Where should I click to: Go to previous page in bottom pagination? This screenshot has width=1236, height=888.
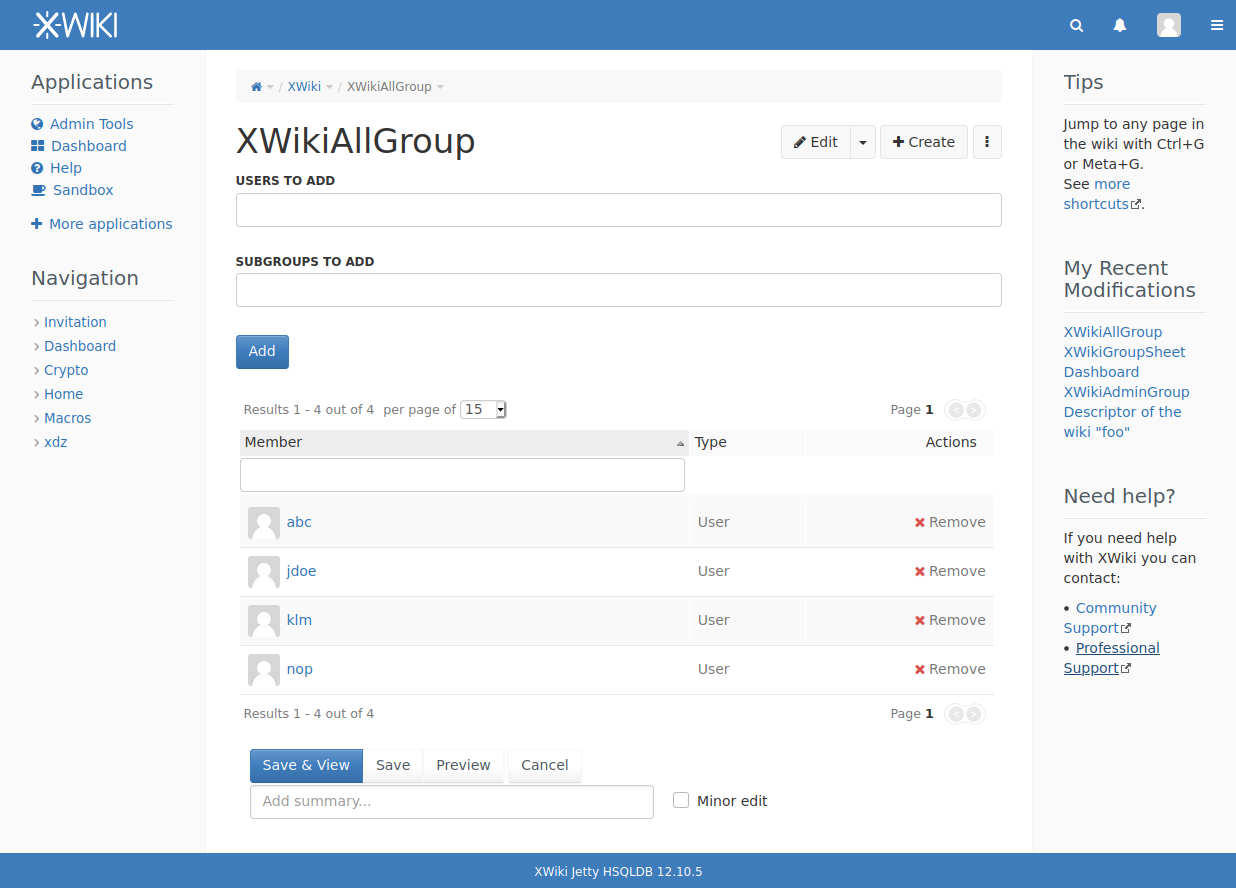pyautogui.click(x=955, y=714)
